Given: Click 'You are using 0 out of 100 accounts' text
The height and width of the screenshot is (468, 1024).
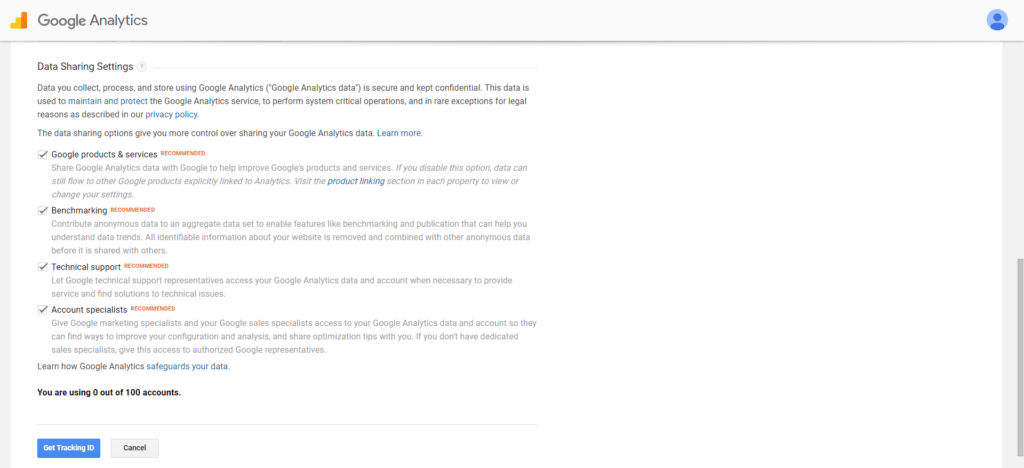Looking at the screenshot, I should [x=109, y=393].
